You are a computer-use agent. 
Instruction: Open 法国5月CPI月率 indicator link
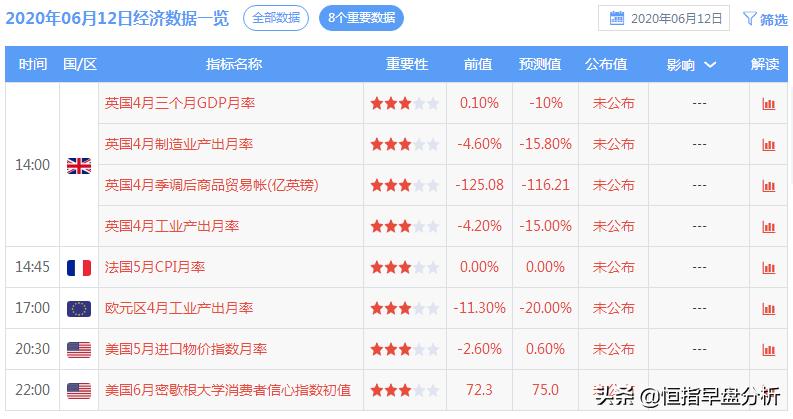(155, 267)
